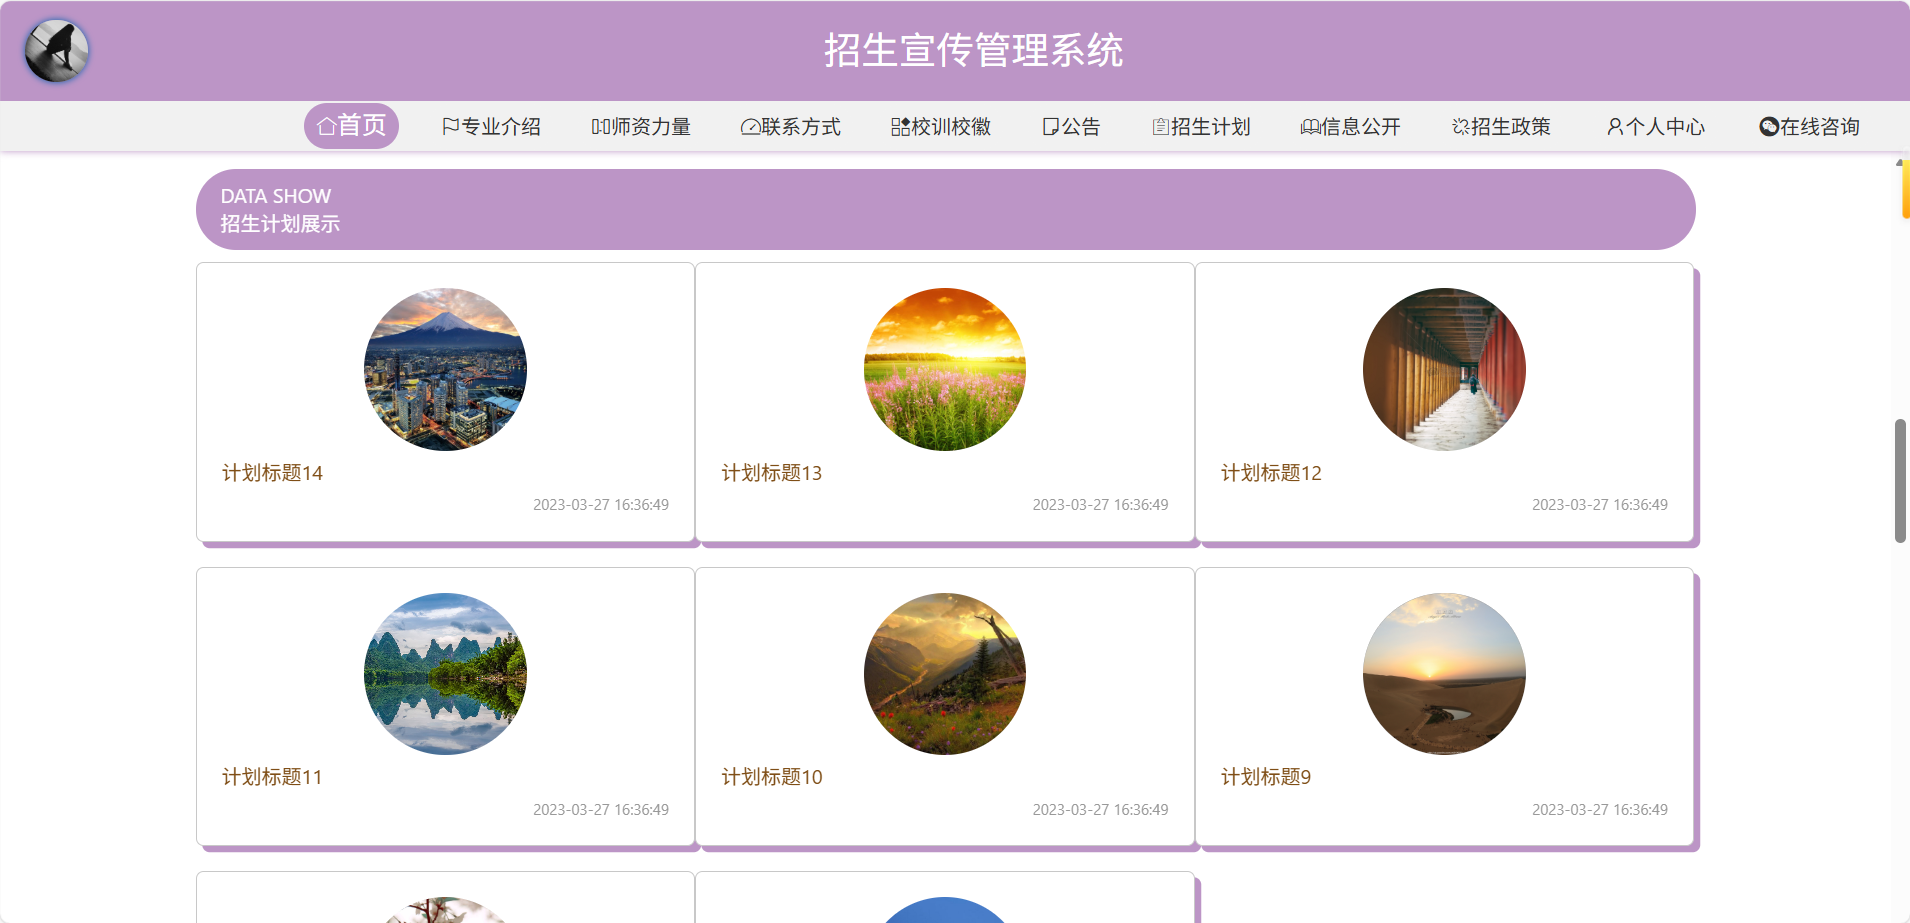Click the timestamp under 计划标题11

pyautogui.click(x=601, y=810)
